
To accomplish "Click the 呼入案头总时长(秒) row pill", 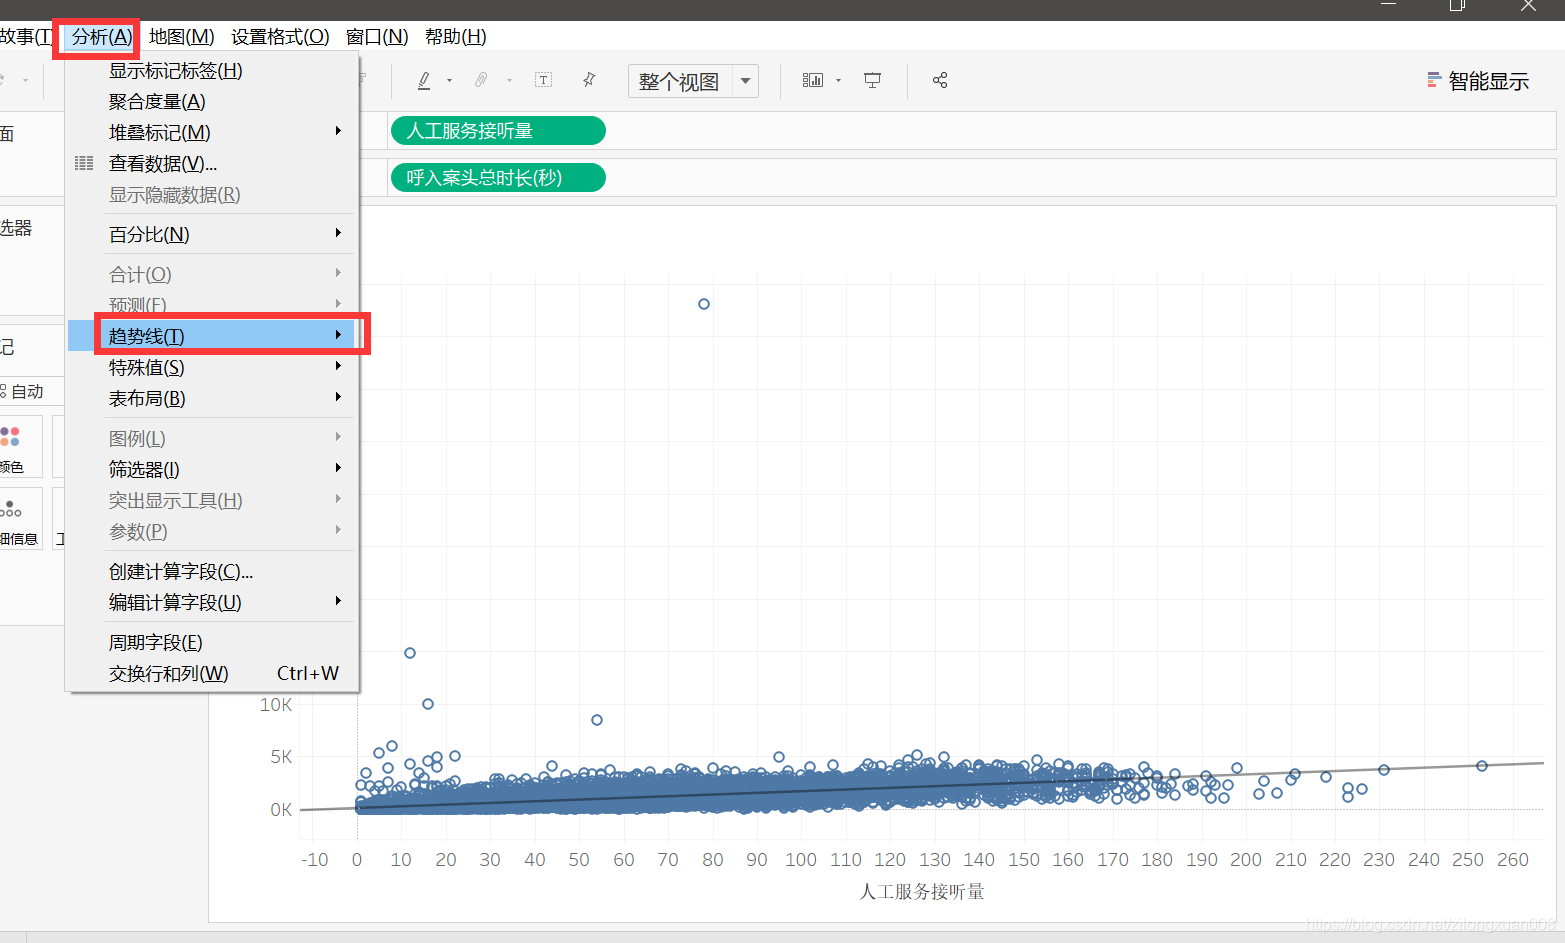I will click(498, 178).
